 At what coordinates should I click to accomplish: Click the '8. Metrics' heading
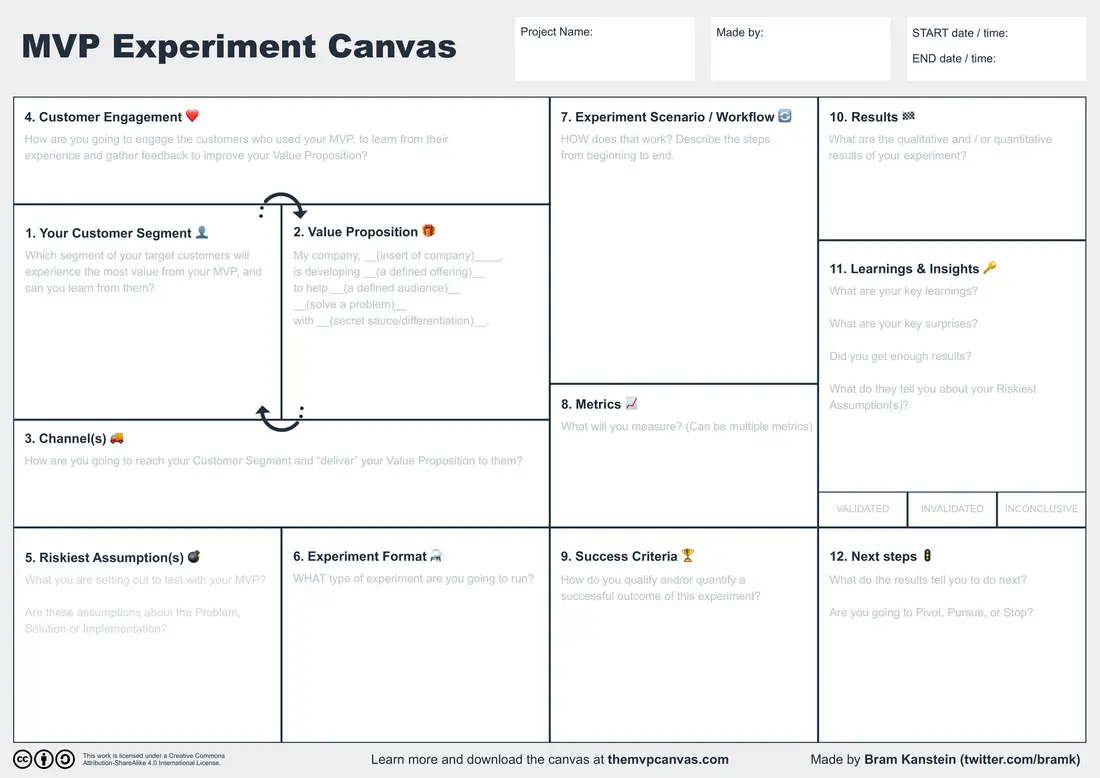(x=591, y=404)
